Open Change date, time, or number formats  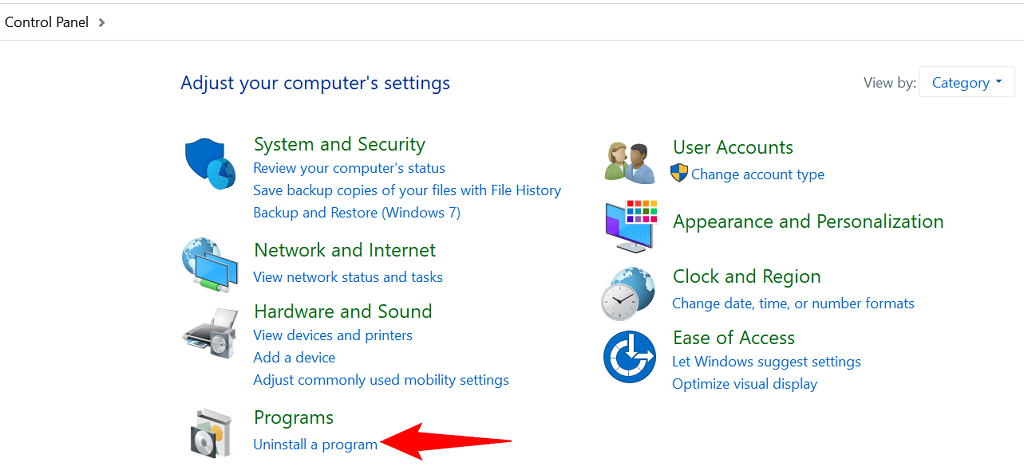point(793,303)
